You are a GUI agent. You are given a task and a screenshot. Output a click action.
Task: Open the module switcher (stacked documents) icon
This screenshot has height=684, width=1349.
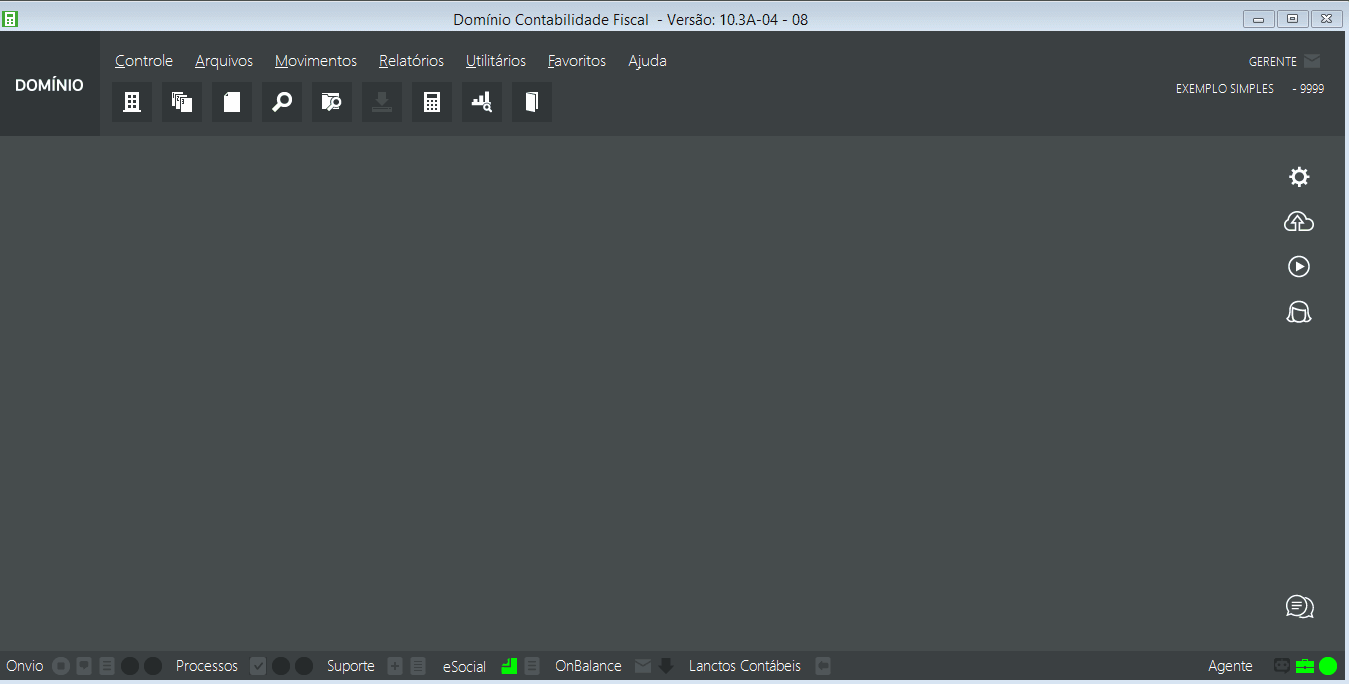point(181,101)
